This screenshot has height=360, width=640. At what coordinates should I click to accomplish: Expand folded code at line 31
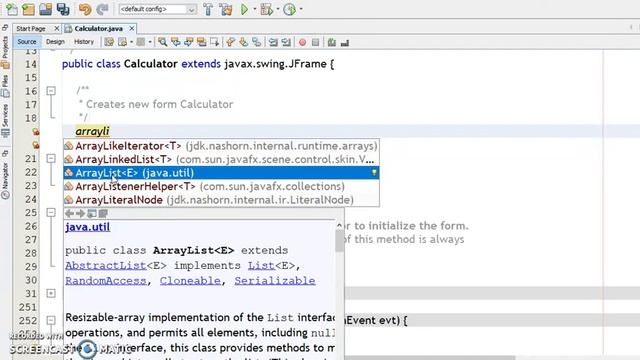tap(51, 293)
